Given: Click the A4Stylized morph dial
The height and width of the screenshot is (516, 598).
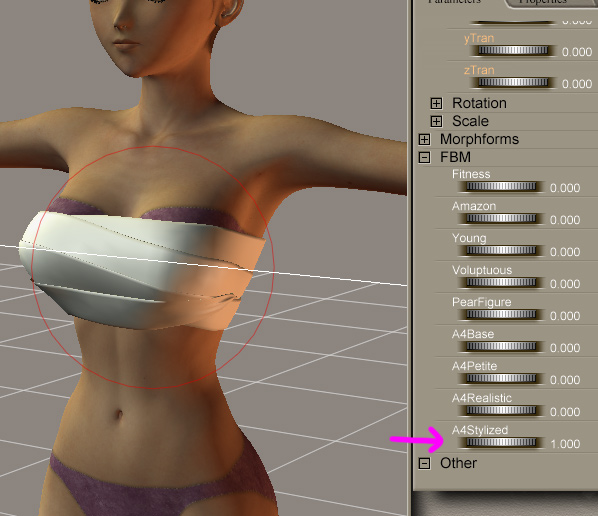Looking at the screenshot, I should tap(501, 443).
